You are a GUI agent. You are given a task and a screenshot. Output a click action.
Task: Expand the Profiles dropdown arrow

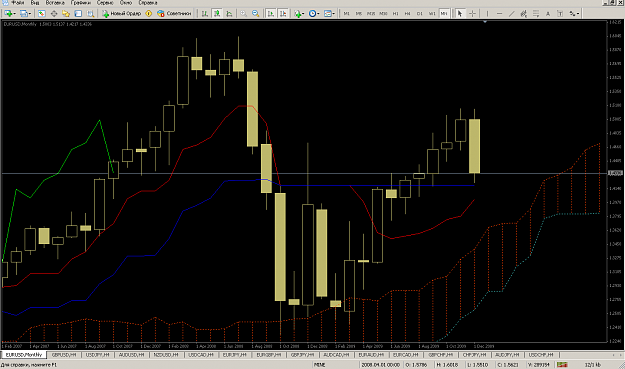point(30,14)
